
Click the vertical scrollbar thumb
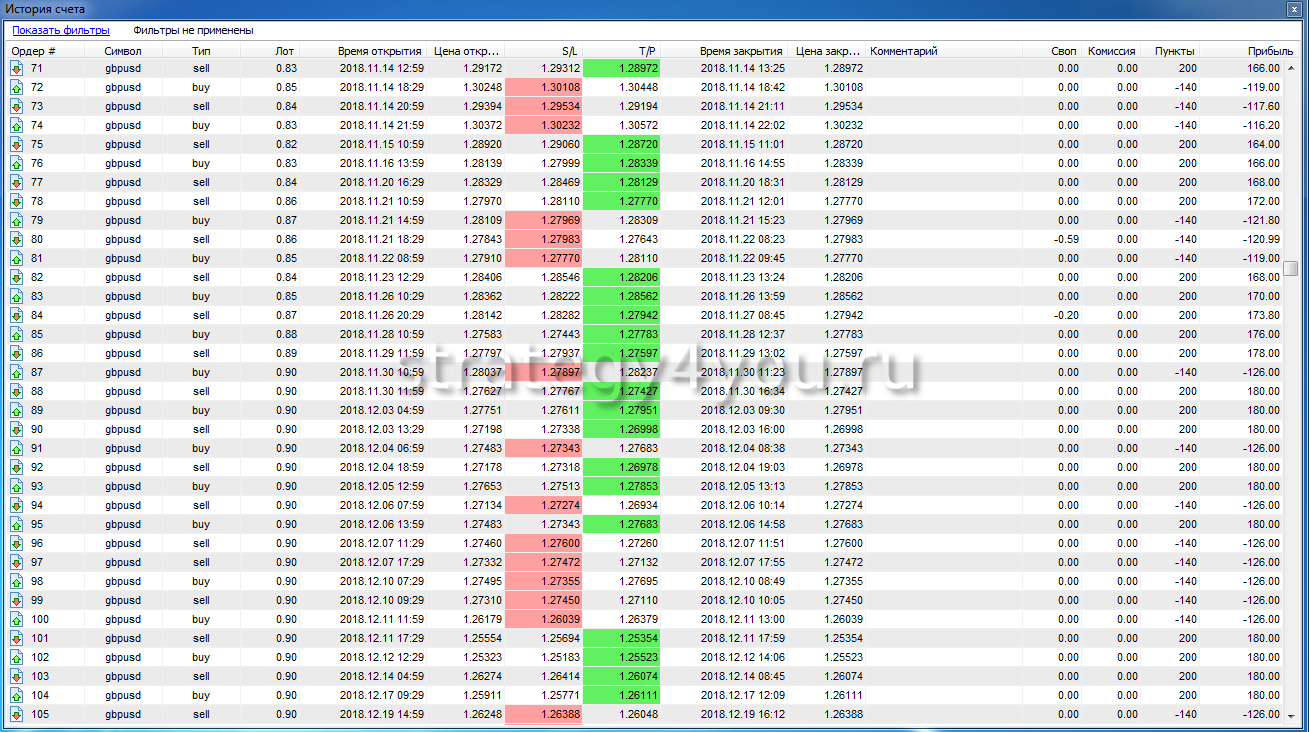(x=1291, y=267)
